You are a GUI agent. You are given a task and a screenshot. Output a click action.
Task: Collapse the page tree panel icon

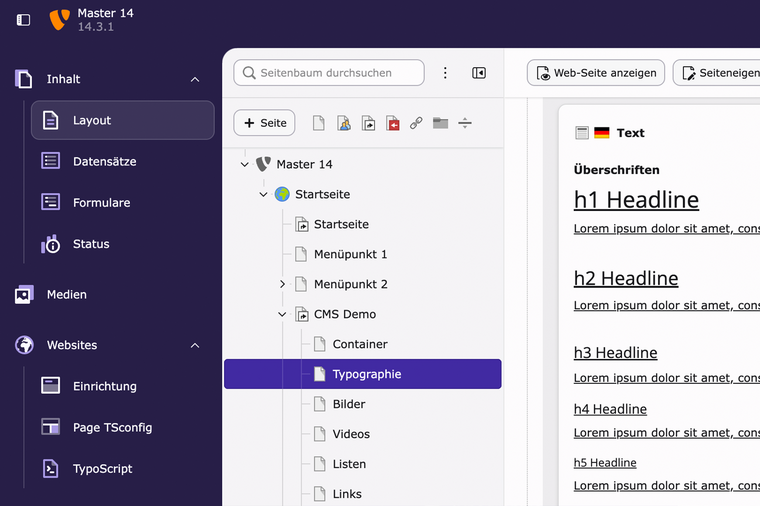(x=479, y=73)
